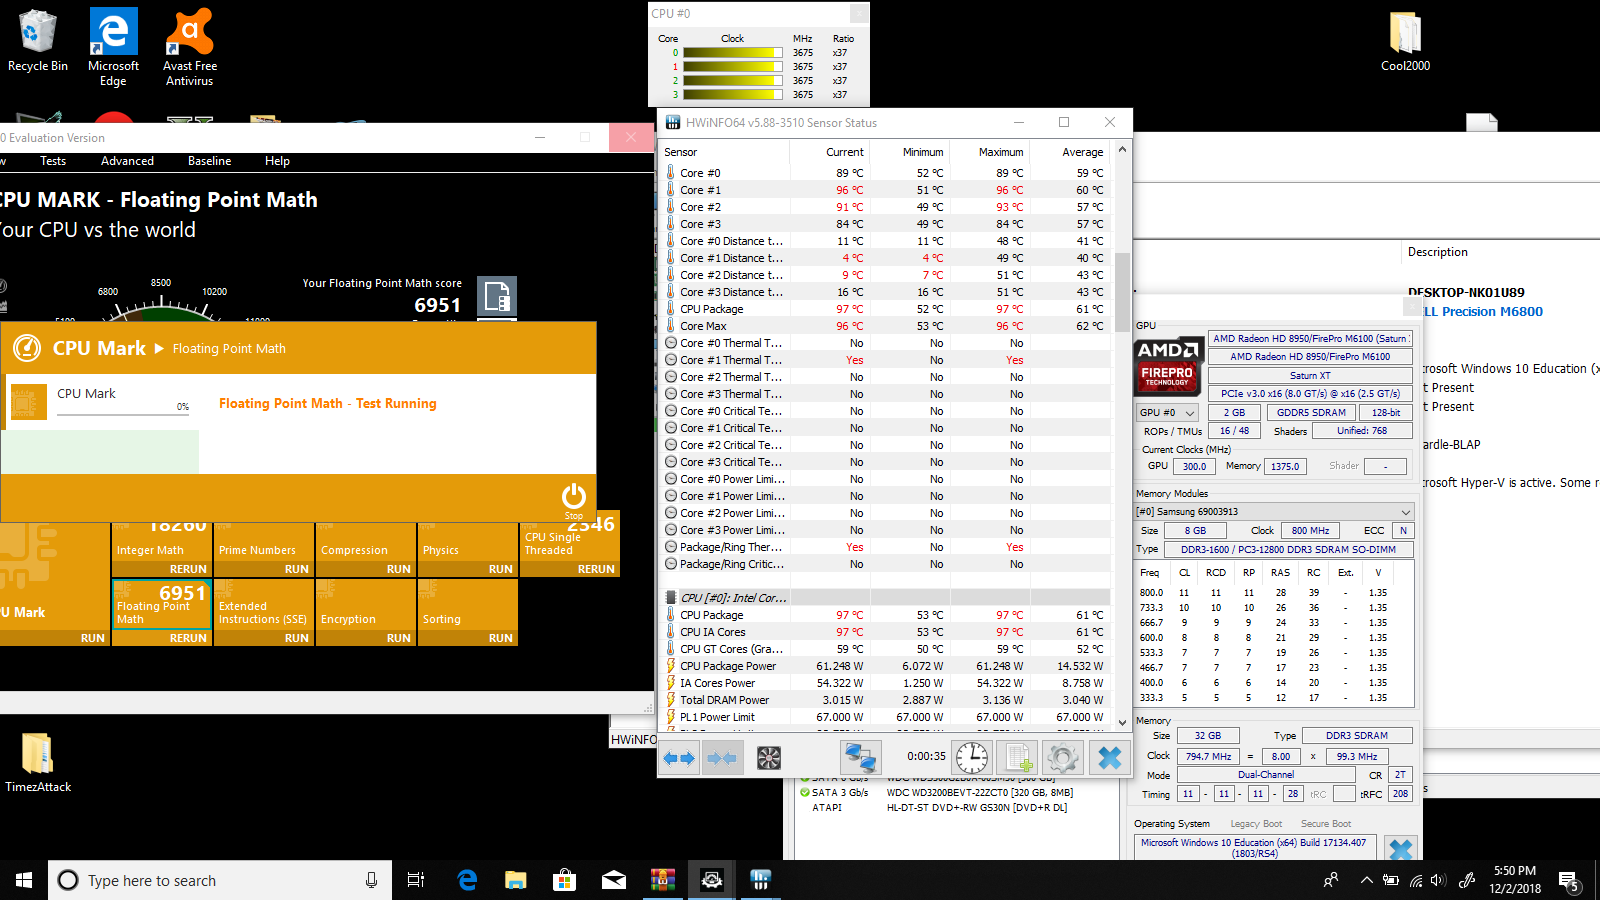Image resolution: width=1600 pixels, height=900 pixels.
Task: Click RUN on the Encryption tile
Action: (399, 638)
